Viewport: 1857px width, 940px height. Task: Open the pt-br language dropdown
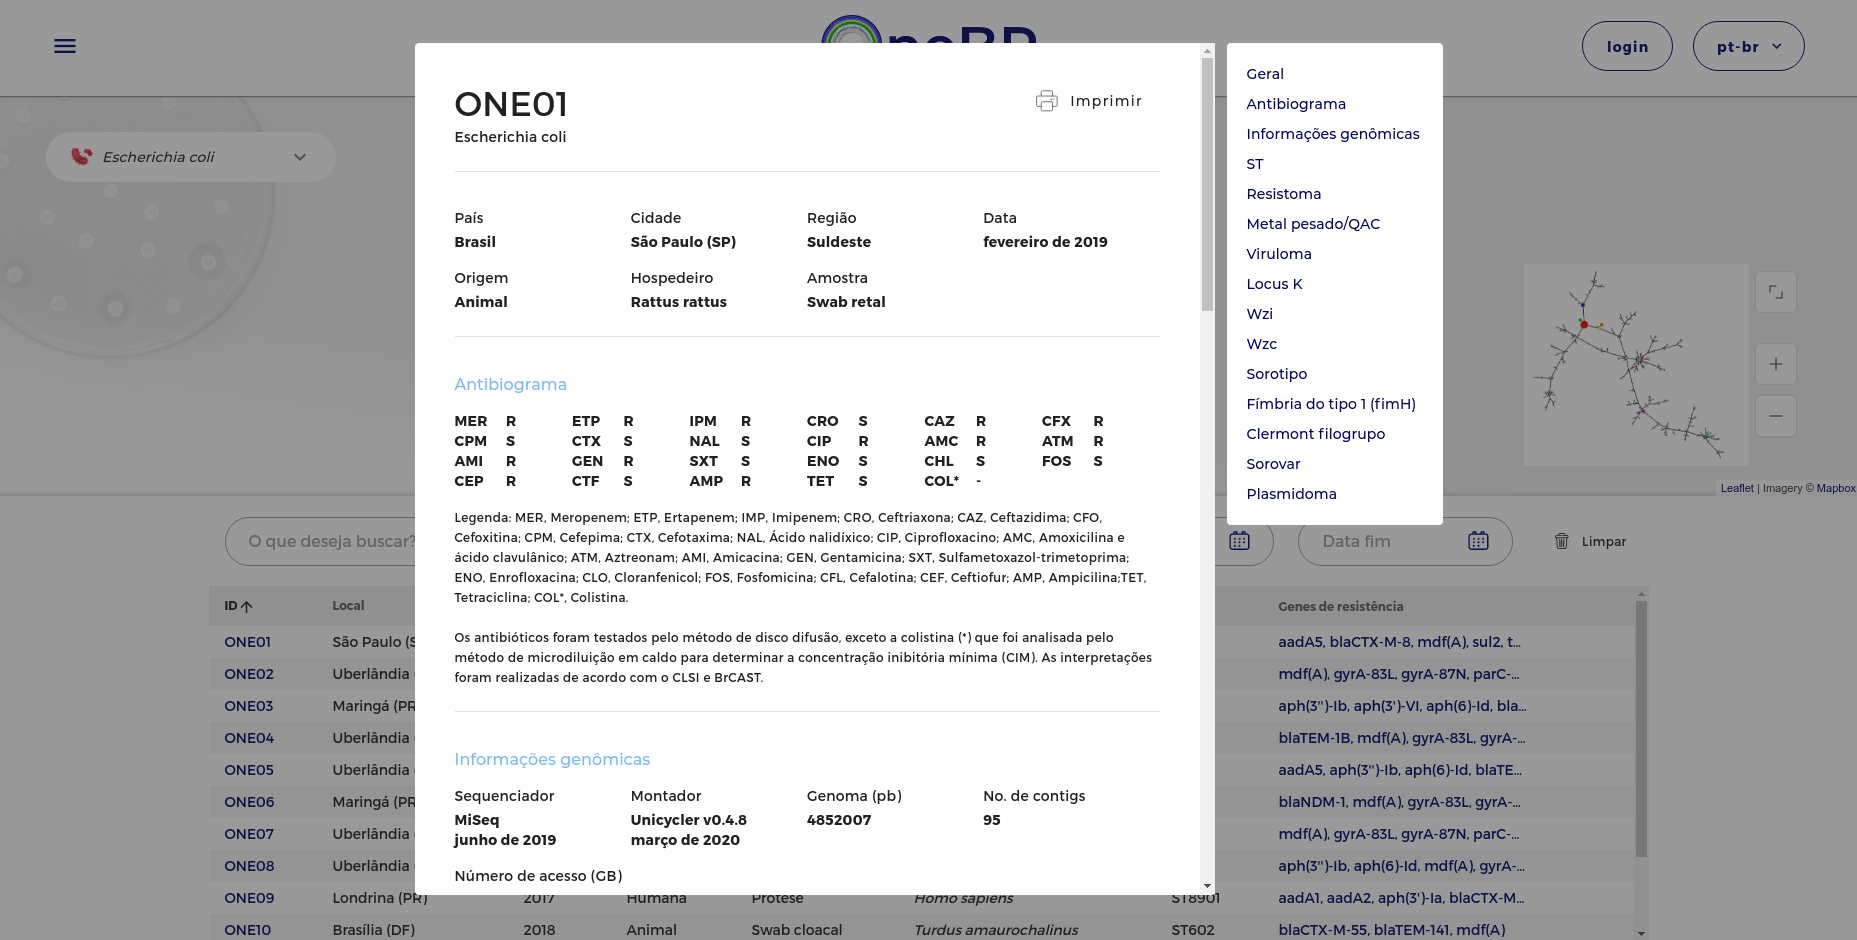(1748, 46)
